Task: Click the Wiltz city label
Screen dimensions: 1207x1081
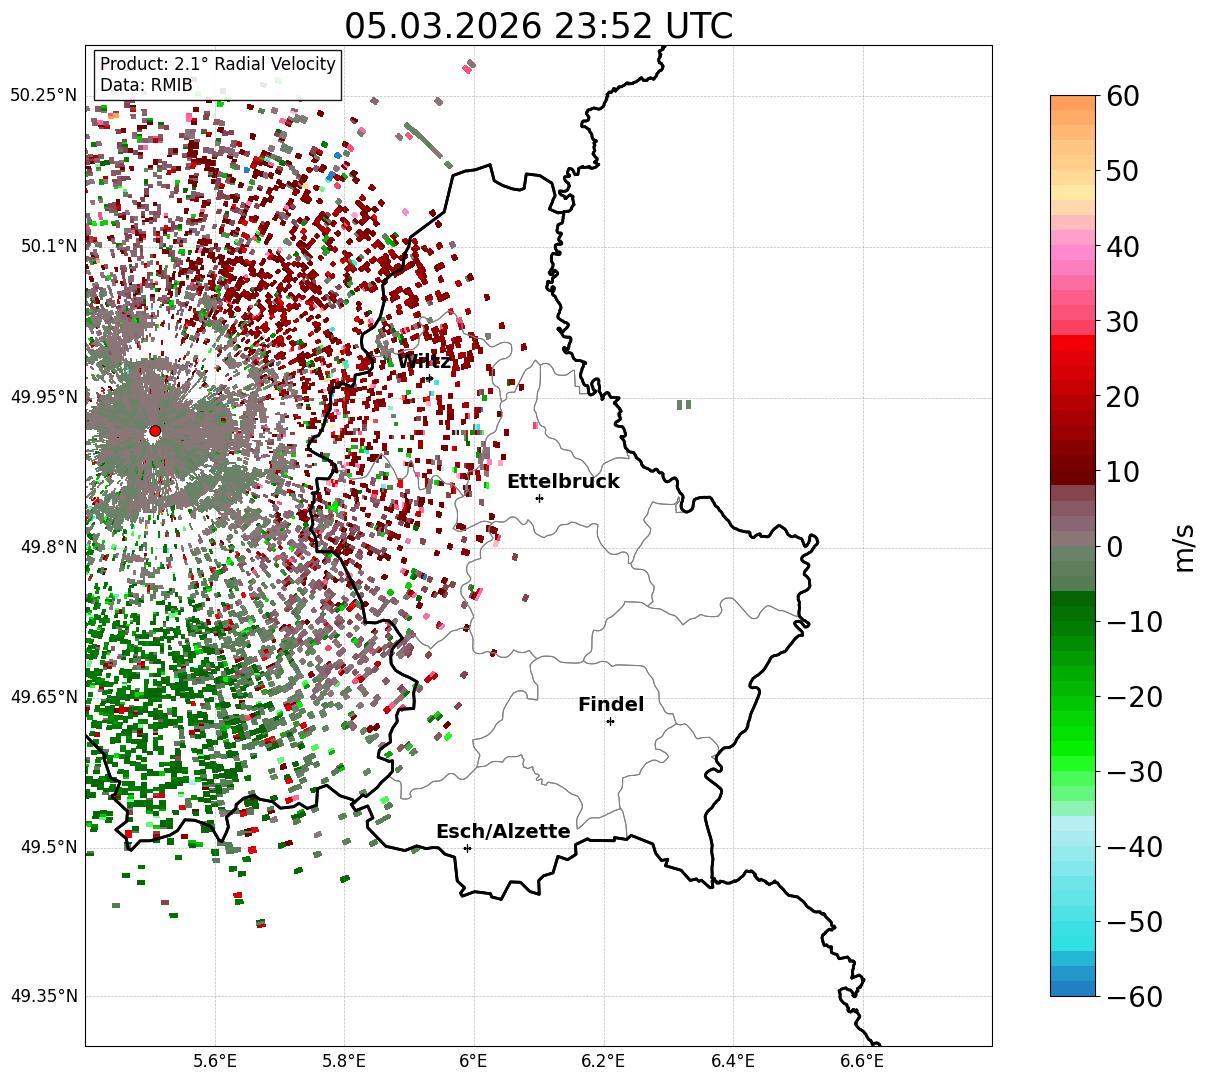Action: click(424, 361)
